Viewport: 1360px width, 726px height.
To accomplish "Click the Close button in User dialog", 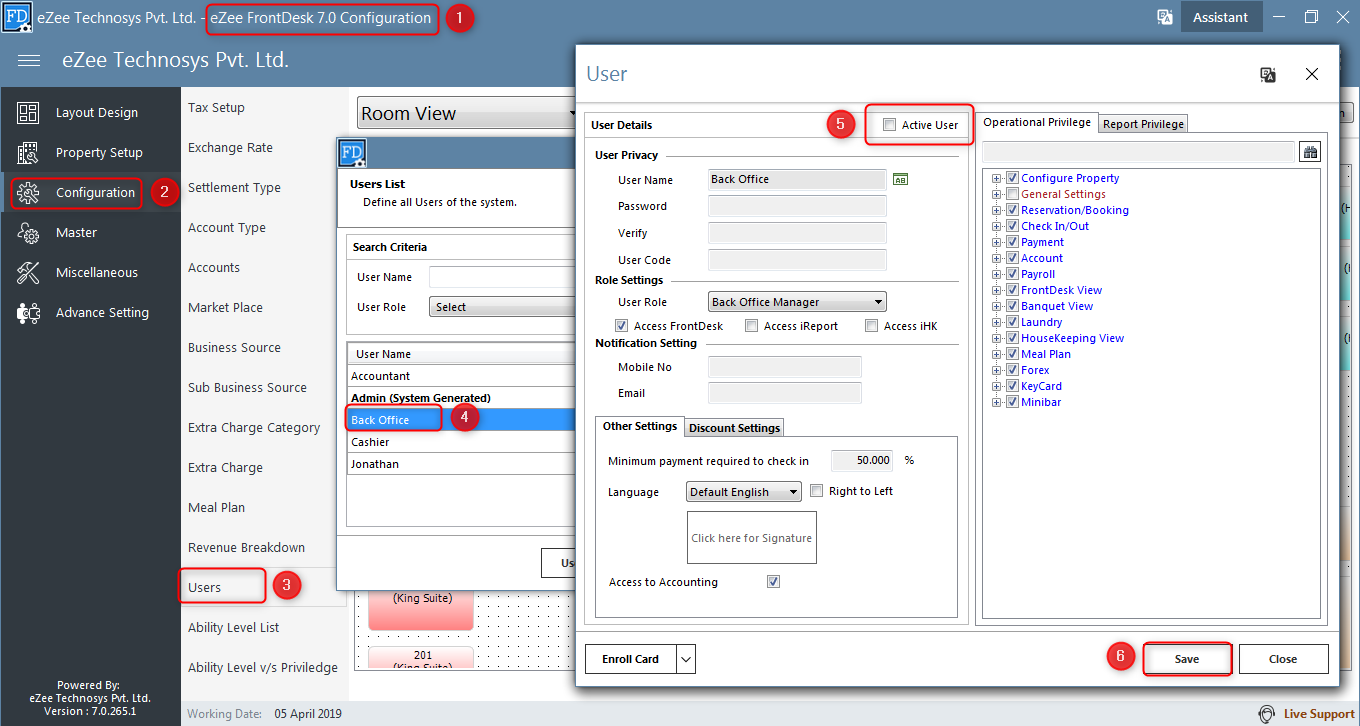I will 1283,659.
